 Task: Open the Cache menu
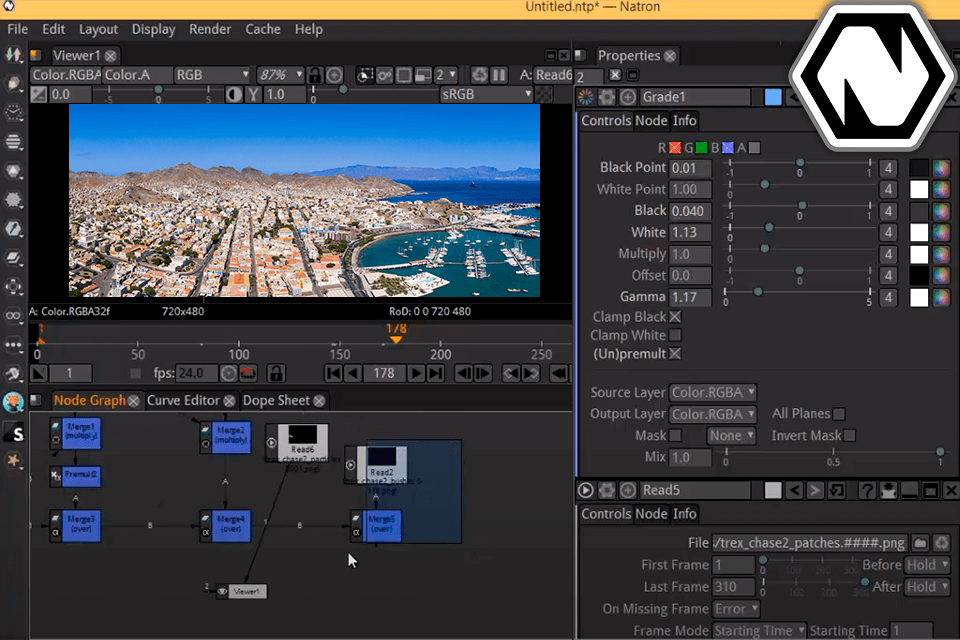coord(263,29)
